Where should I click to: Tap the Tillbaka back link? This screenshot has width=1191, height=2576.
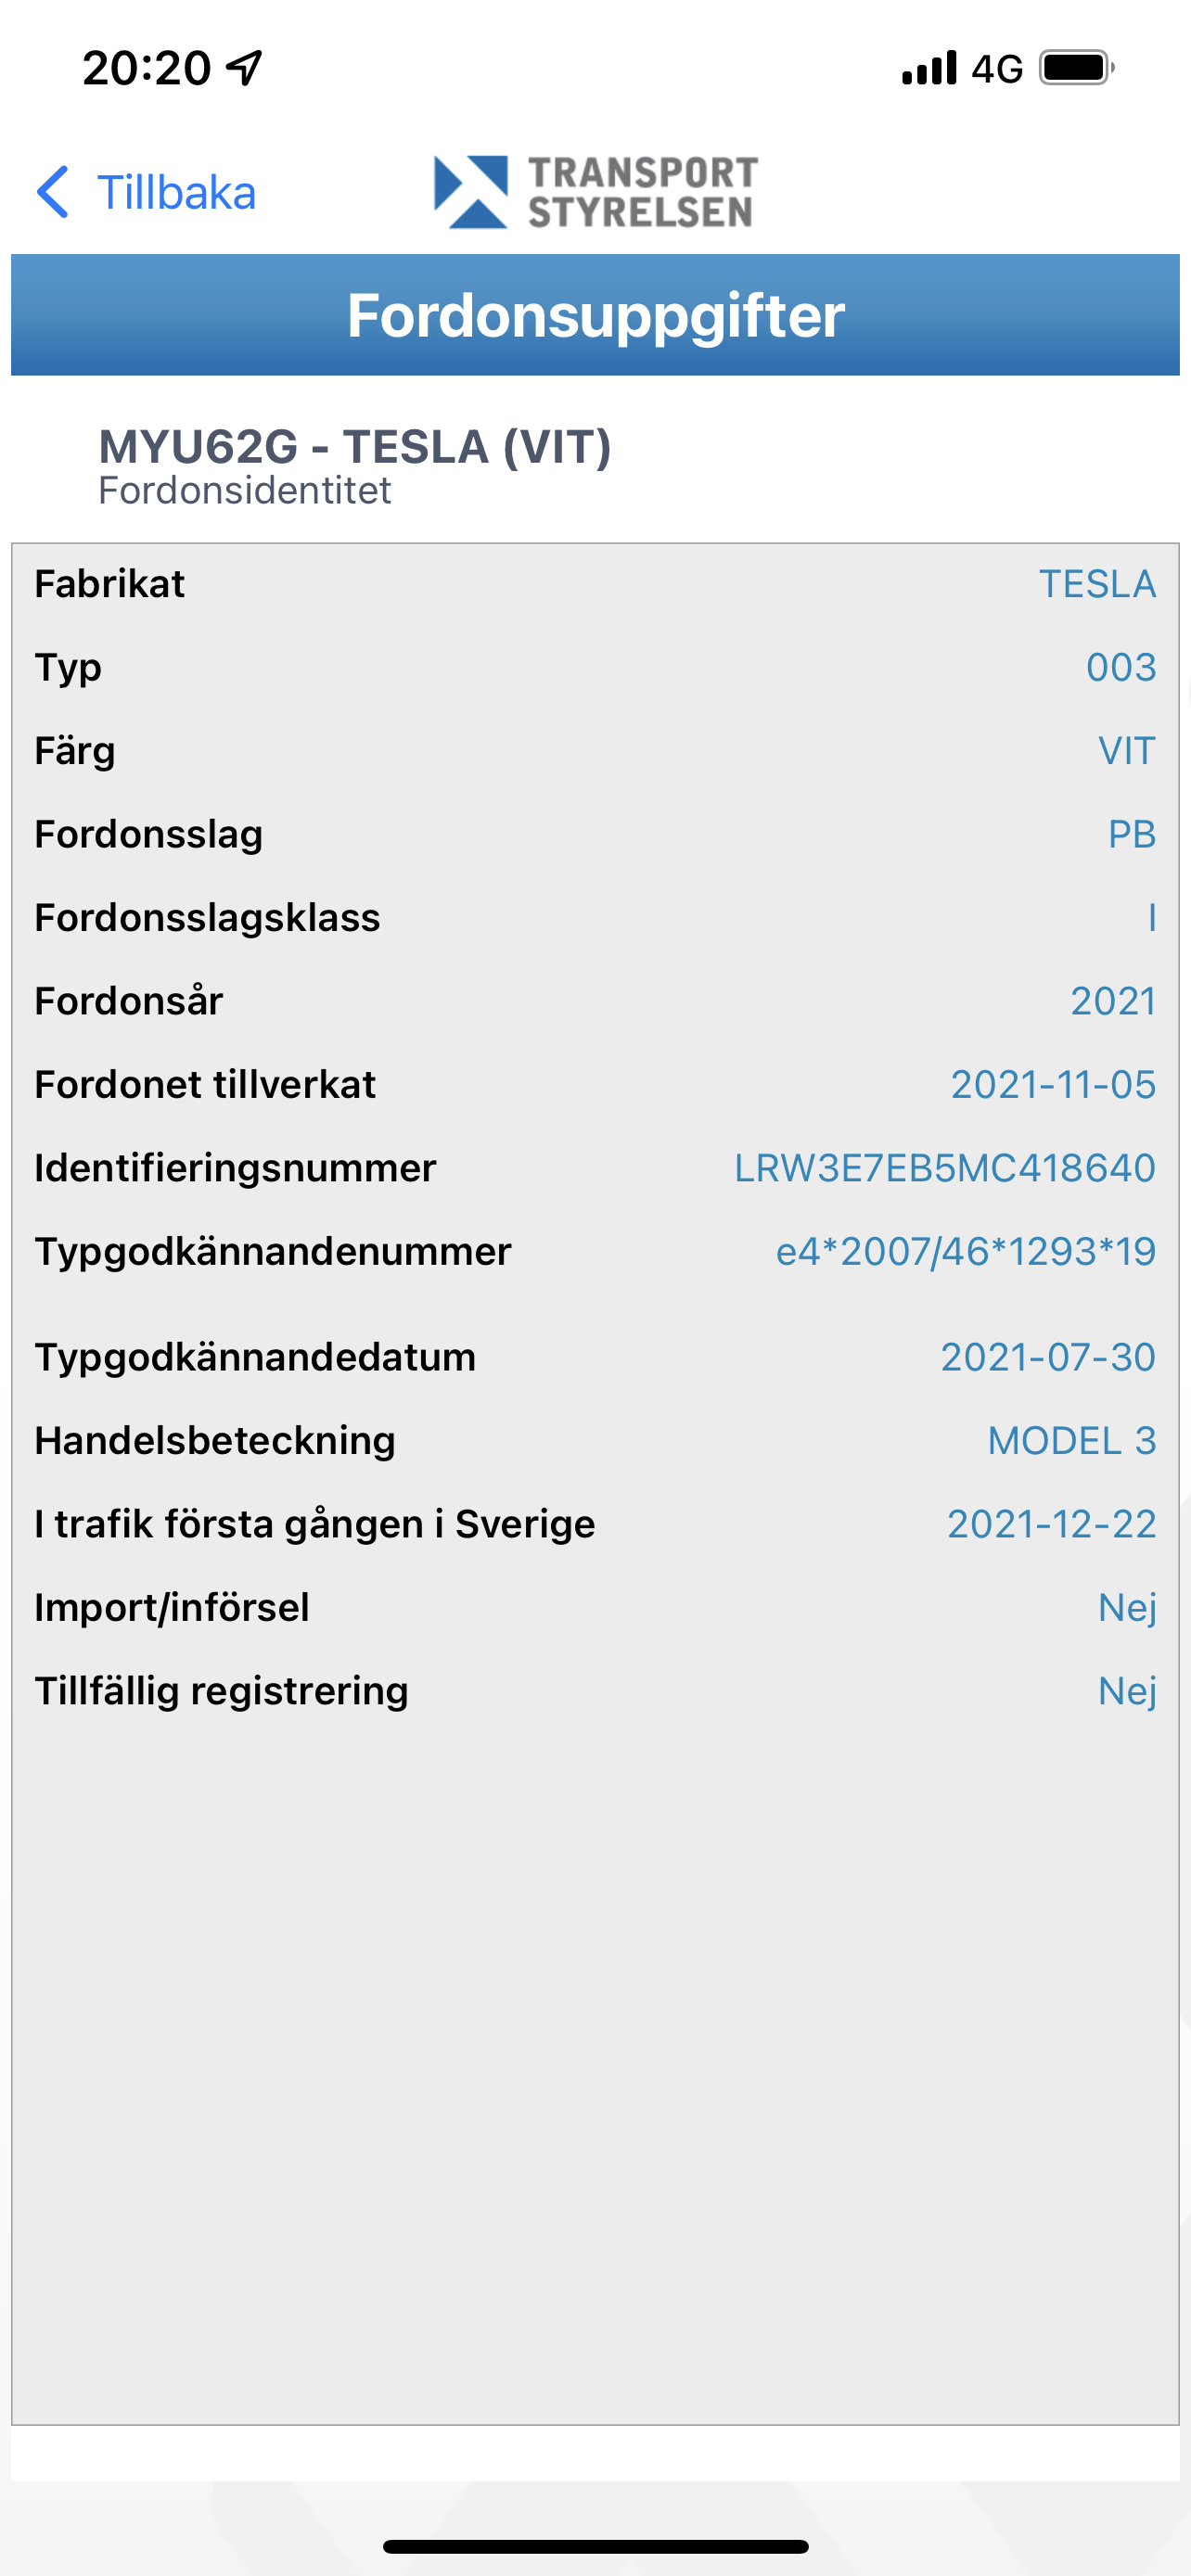(x=175, y=192)
